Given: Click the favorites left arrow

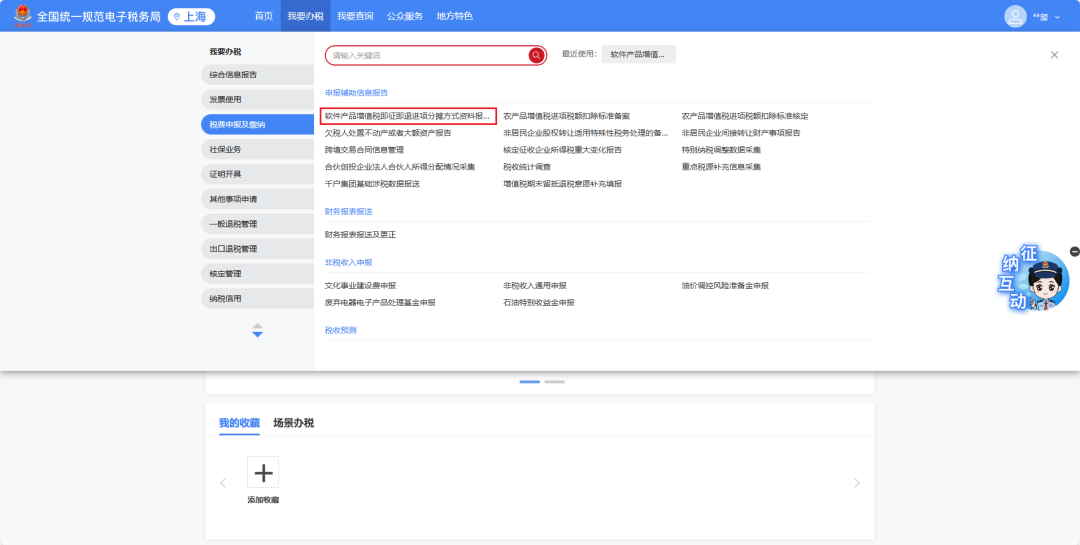Looking at the screenshot, I should click(223, 483).
